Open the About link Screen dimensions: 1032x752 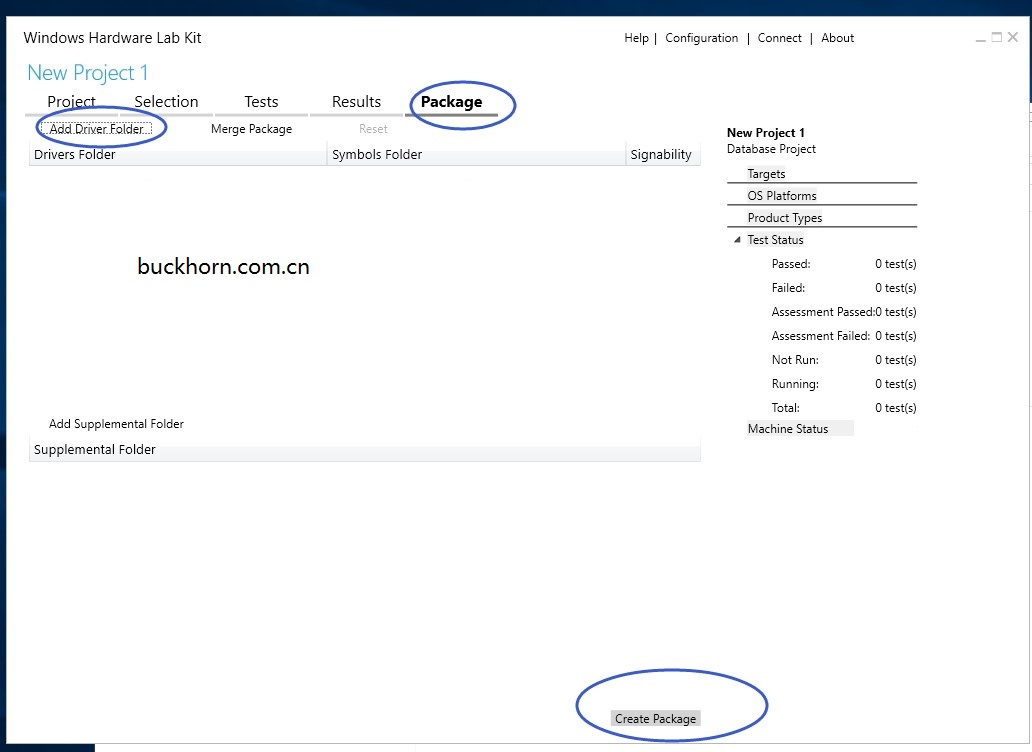(837, 38)
